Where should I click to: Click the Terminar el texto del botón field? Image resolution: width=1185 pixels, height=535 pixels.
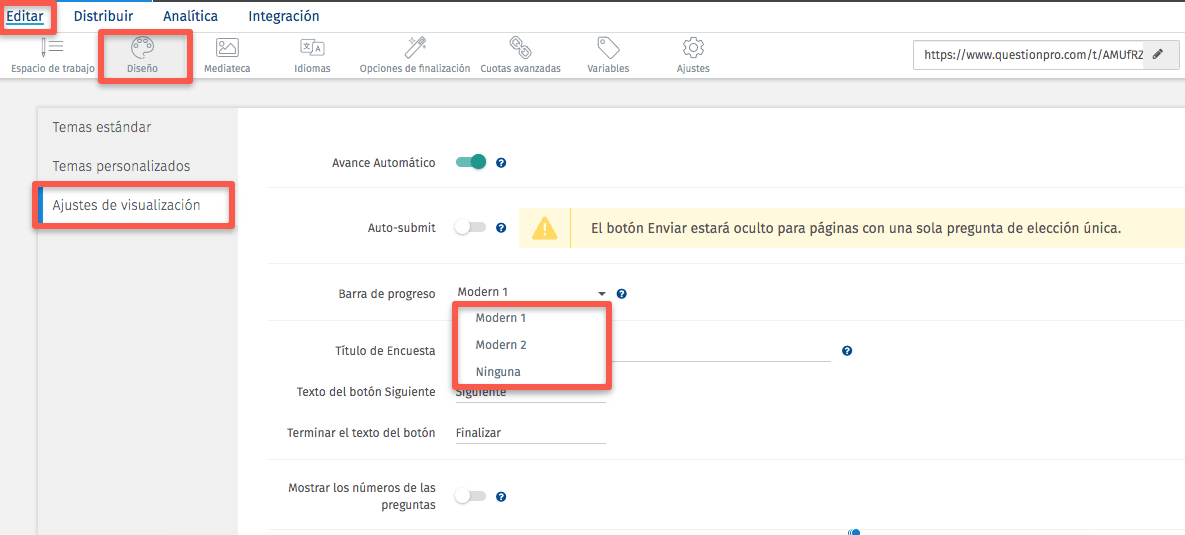pos(530,433)
